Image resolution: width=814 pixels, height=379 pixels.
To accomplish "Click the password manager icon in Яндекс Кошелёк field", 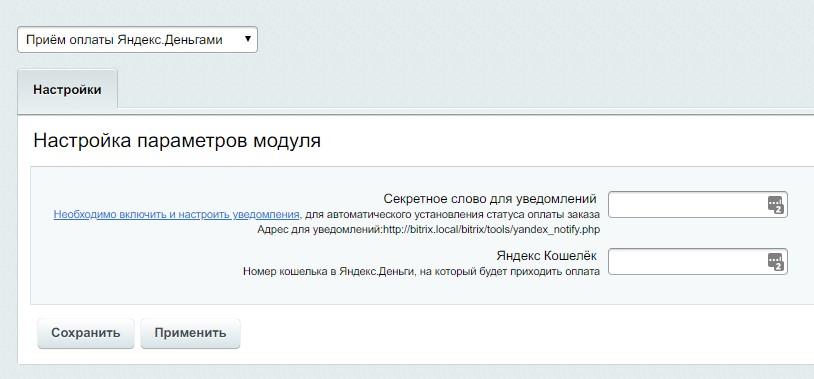I will 775,262.
